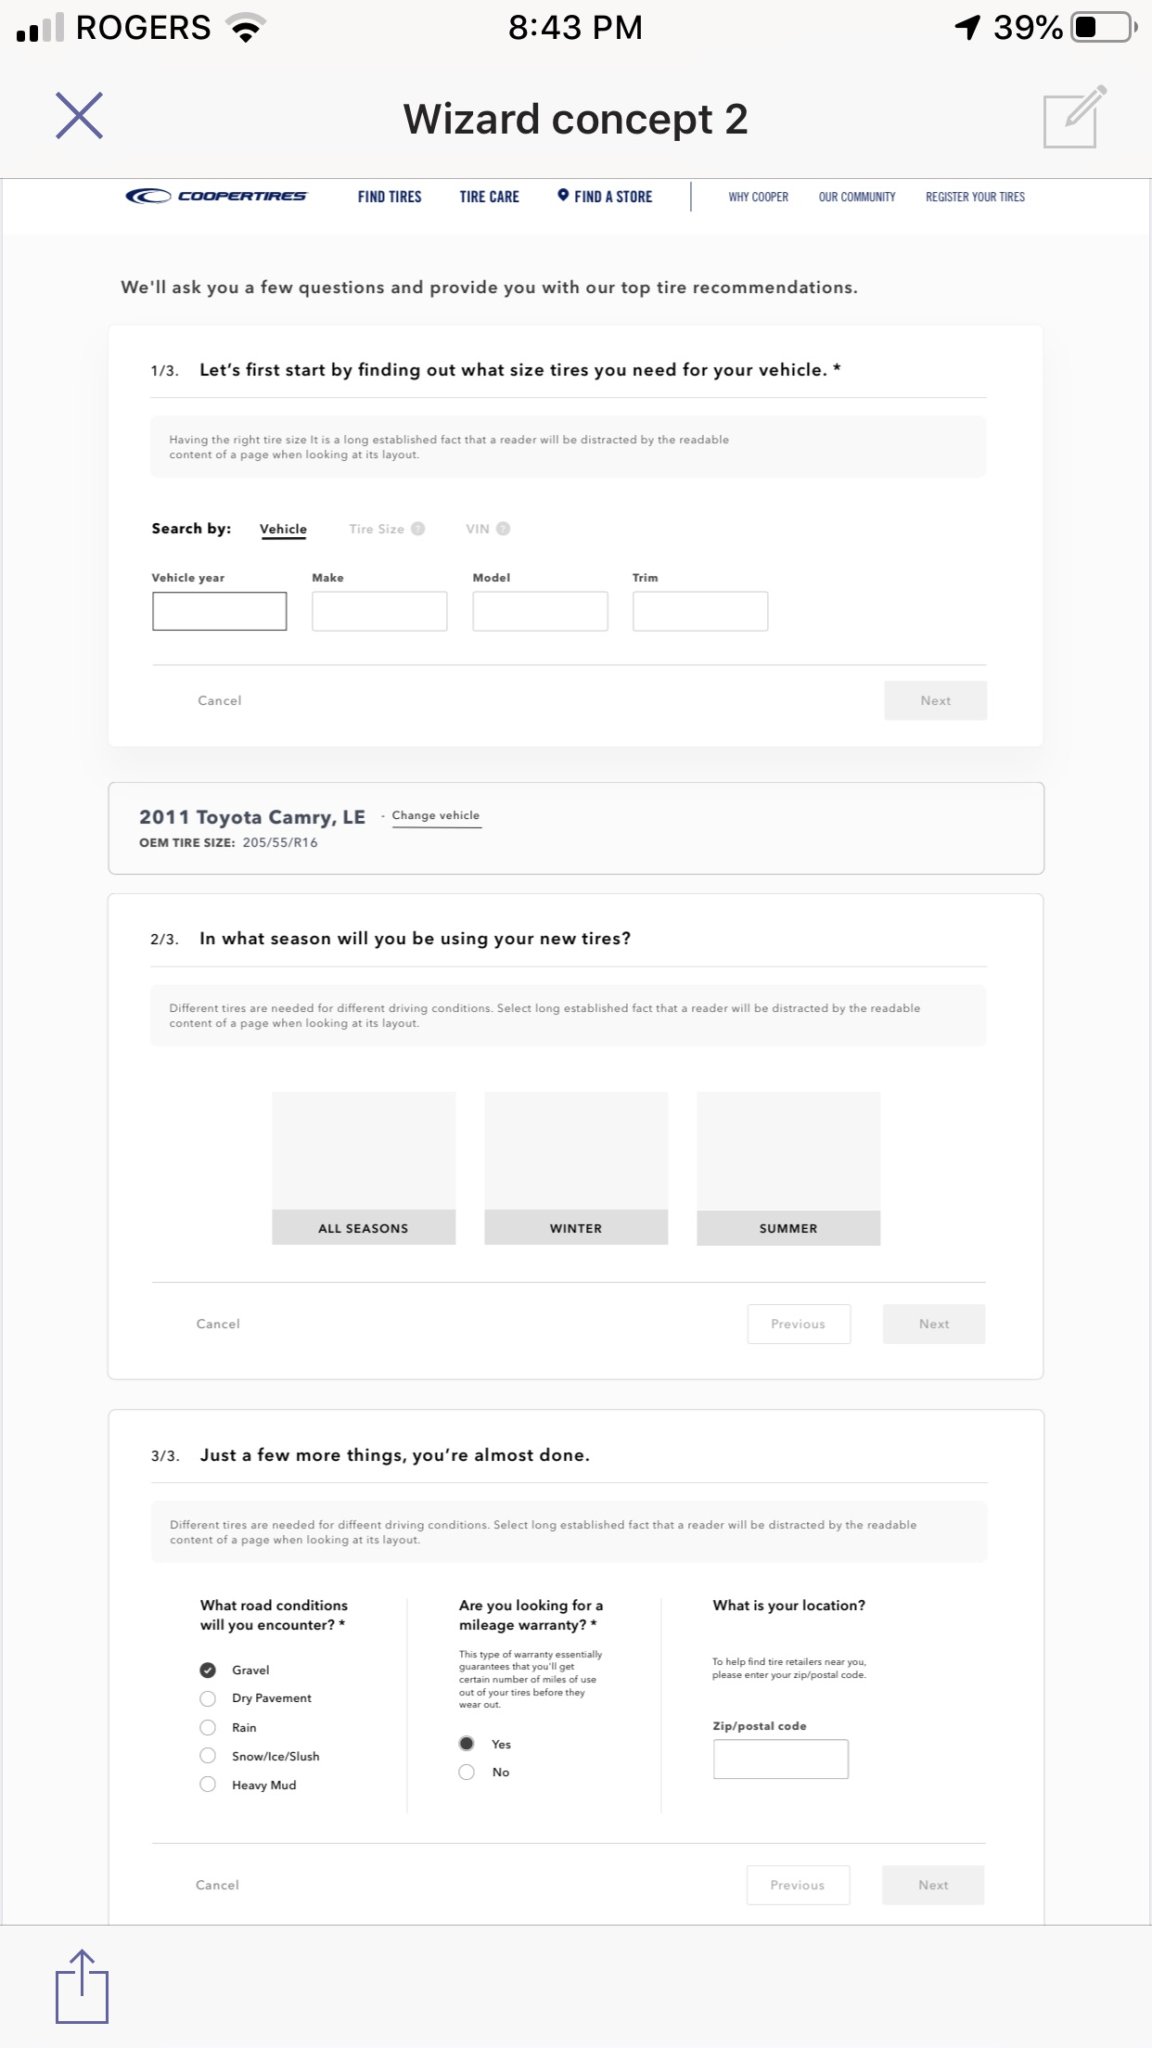Click the VIN help icon
The height and width of the screenshot is (2048, 1152).
point(503,529)
